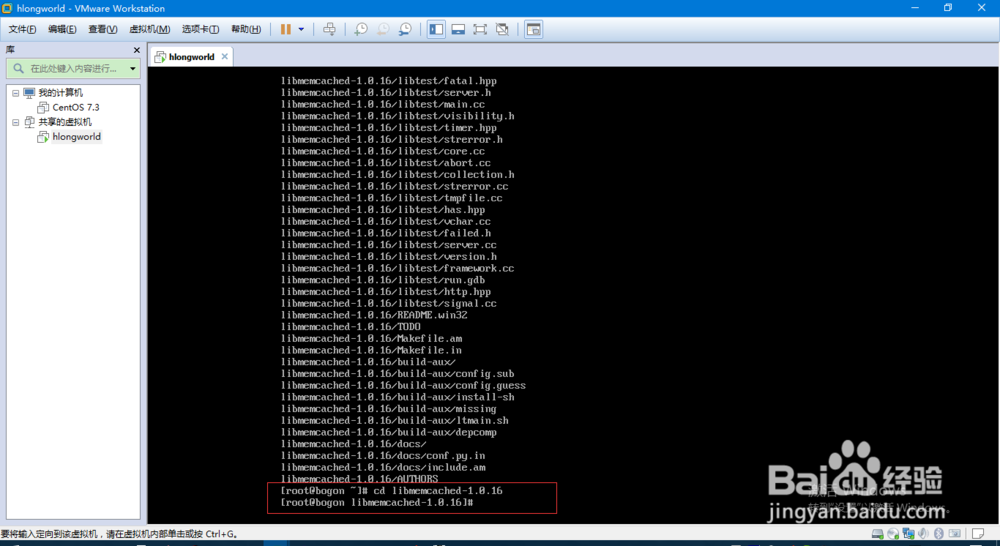Click inside the VM terminal shell prompt

tap(377, 503)
